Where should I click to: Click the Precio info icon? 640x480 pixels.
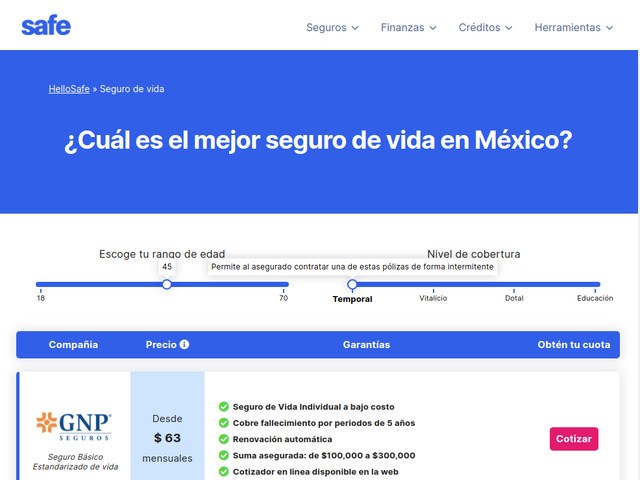[x=184, y=344]
